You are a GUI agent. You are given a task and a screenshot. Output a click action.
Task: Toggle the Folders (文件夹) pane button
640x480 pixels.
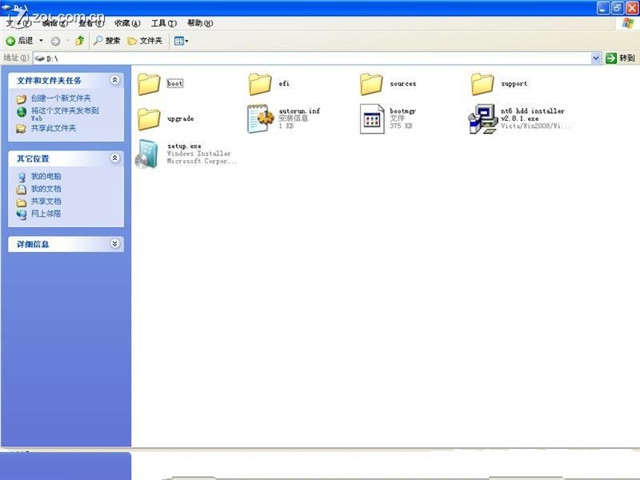pyautogui.click(x=145, y=41)
